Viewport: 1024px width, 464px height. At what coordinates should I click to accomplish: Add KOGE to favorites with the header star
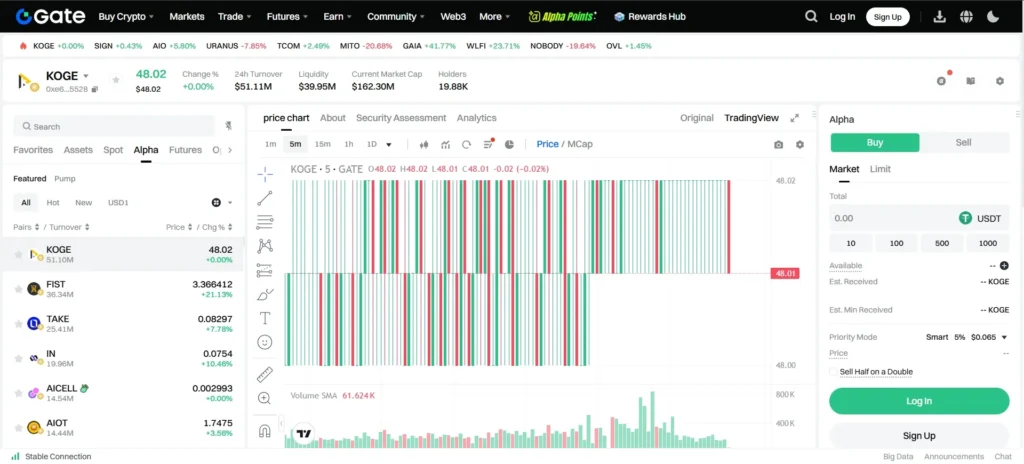coord(116,80)
